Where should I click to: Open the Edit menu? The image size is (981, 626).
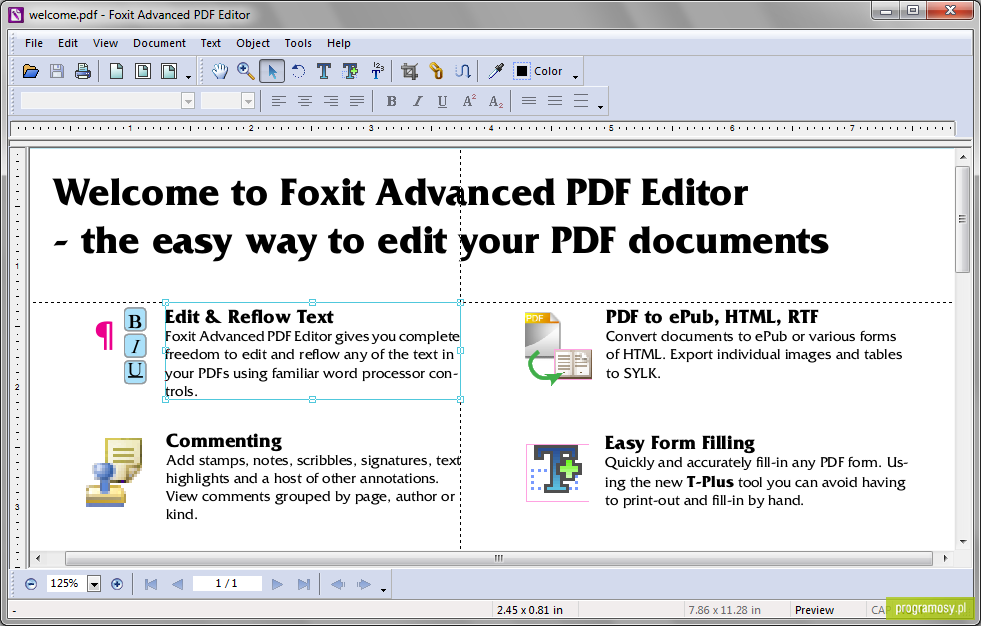click(68, 43)
